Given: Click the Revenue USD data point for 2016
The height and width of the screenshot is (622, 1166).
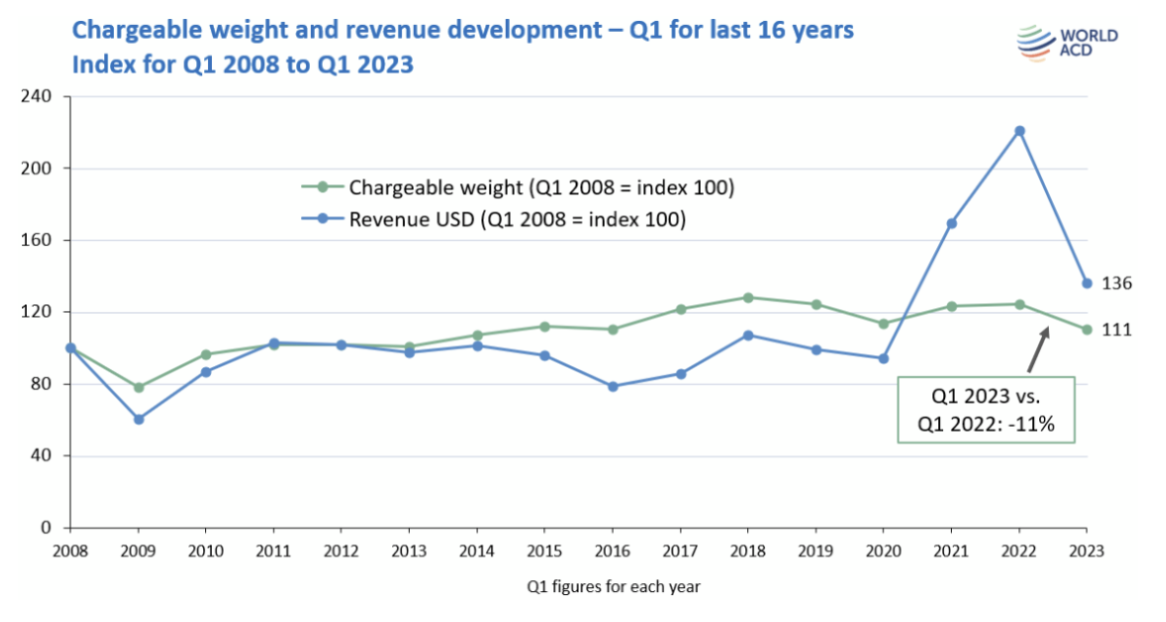Looking at the screenshot, I should coord(613,387).
